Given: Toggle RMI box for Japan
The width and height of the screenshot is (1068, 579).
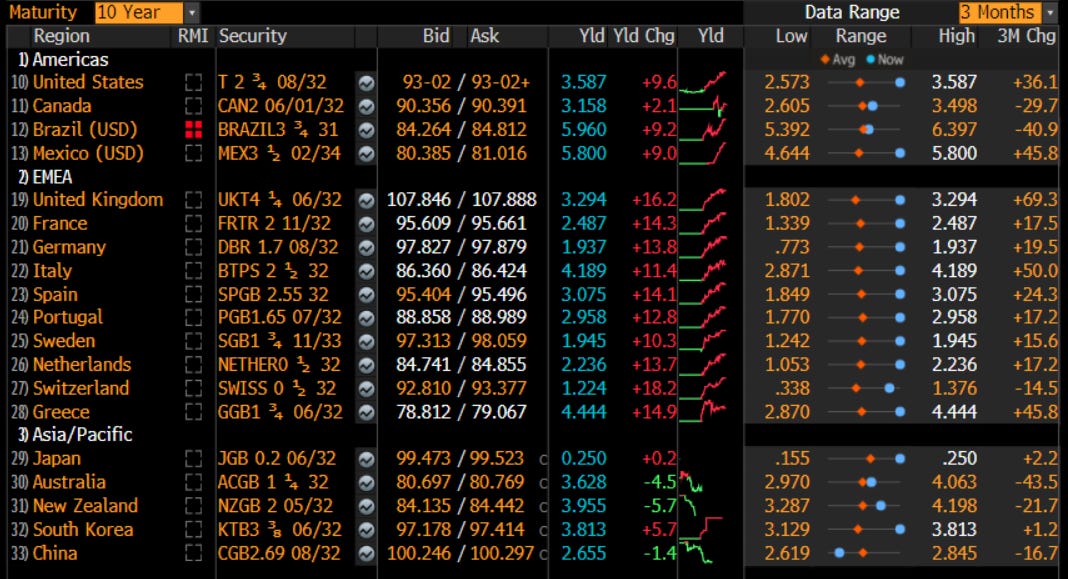Looking at the screenshot, I should pos(193,458).
